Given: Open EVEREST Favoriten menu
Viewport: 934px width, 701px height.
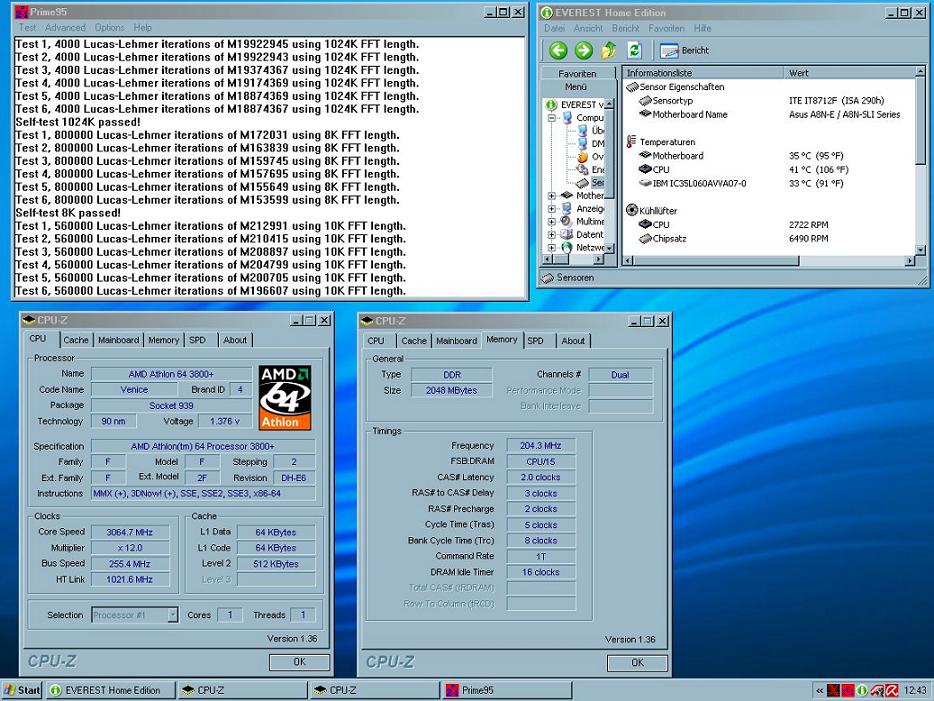Looking at the screenshot, I should (x=667, y=28).
